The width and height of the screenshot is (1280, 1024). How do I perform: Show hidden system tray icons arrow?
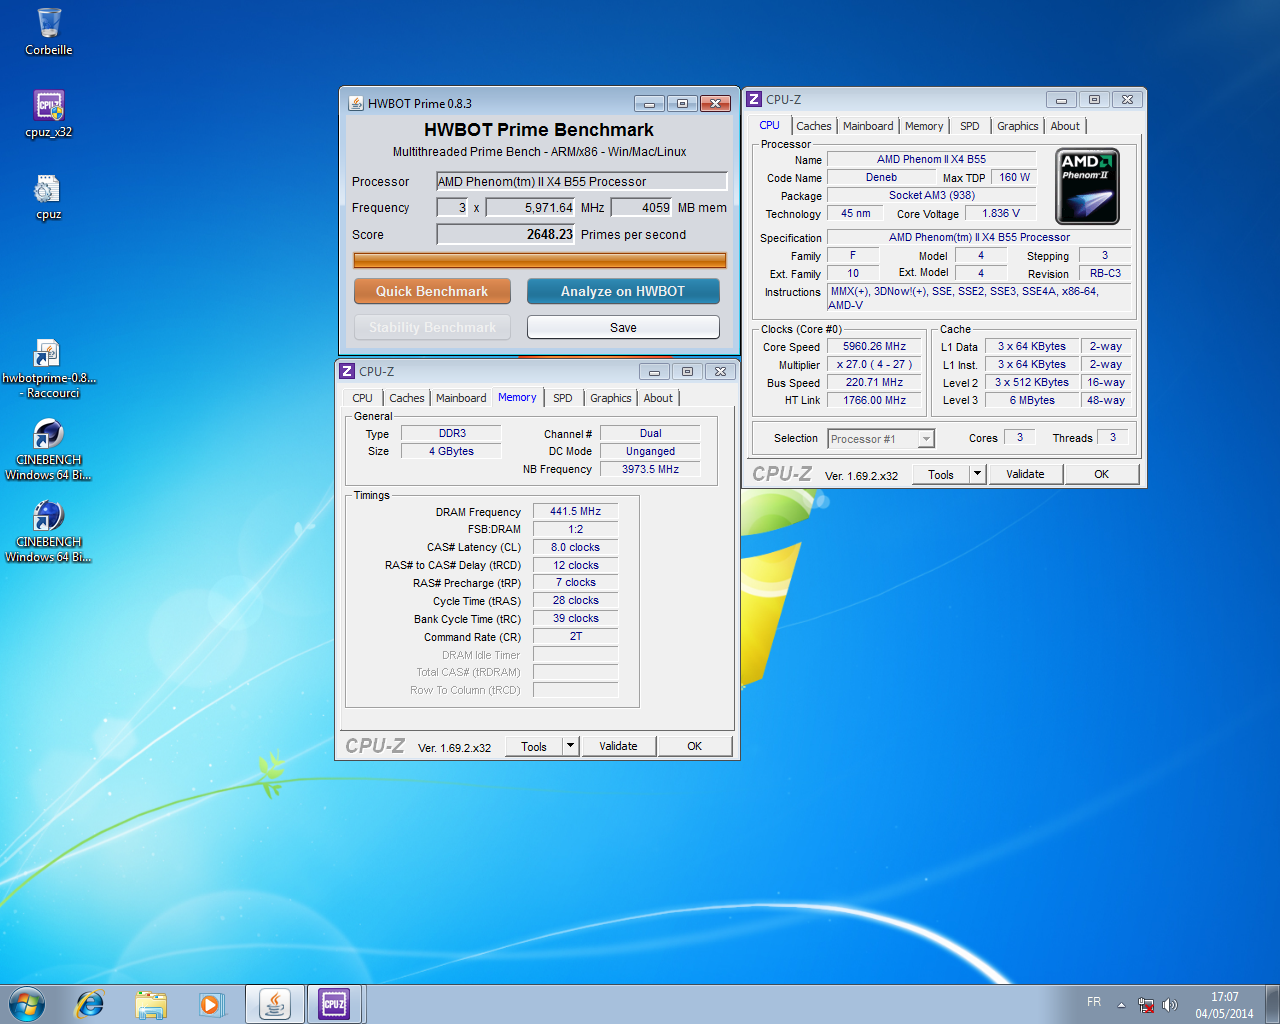[1121, 1005]
